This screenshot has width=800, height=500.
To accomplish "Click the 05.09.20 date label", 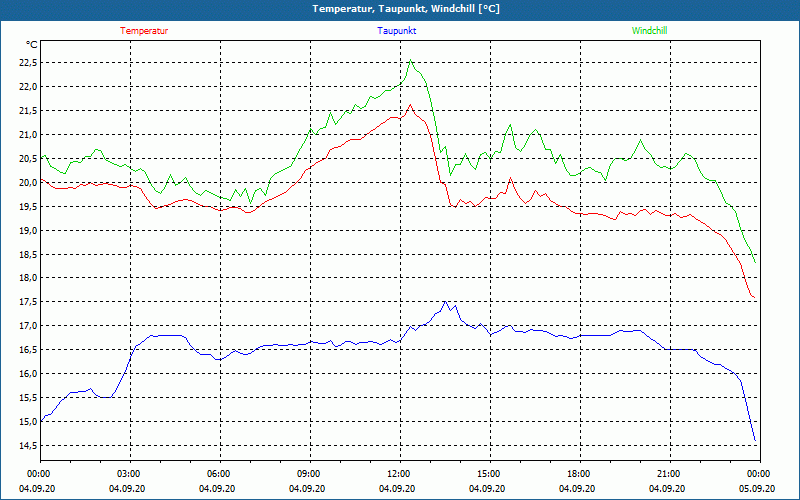I will (757, 488).
